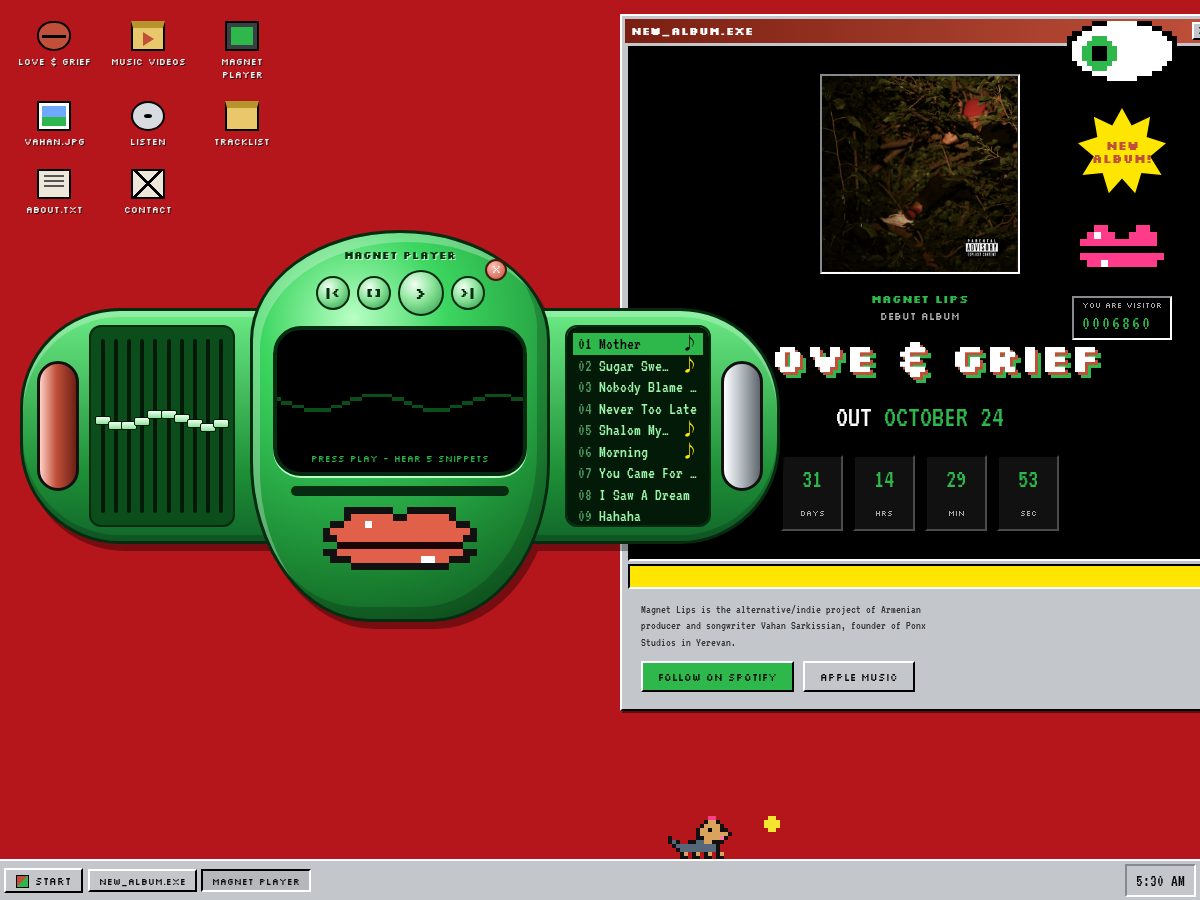This screenshot has height=900, width=1200.
Task: Click the yellow marquee bar
Action: click(x=914, y=576)
